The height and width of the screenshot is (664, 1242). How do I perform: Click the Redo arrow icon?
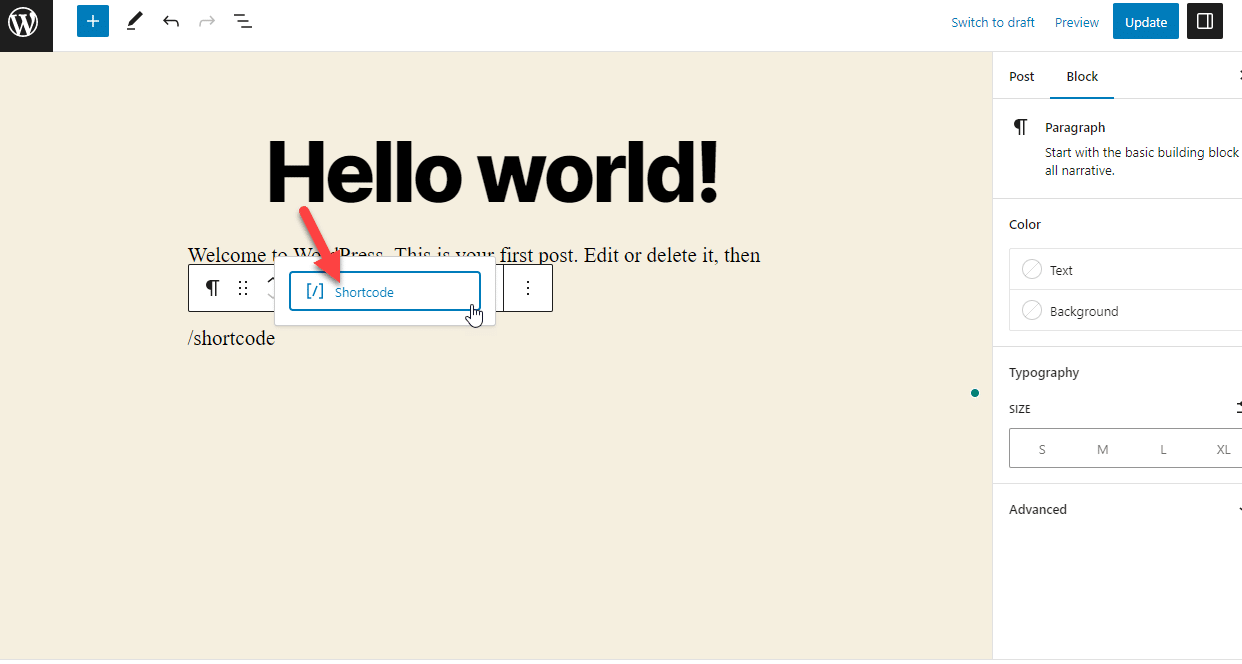[x=206, y=20]
